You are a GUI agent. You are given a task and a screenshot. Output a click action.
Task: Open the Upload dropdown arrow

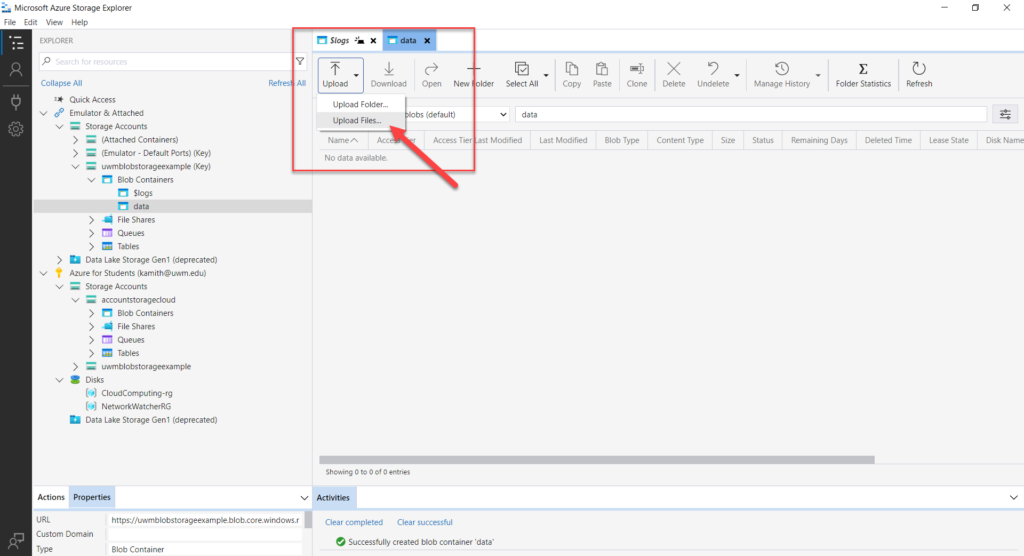pos(357,75)
